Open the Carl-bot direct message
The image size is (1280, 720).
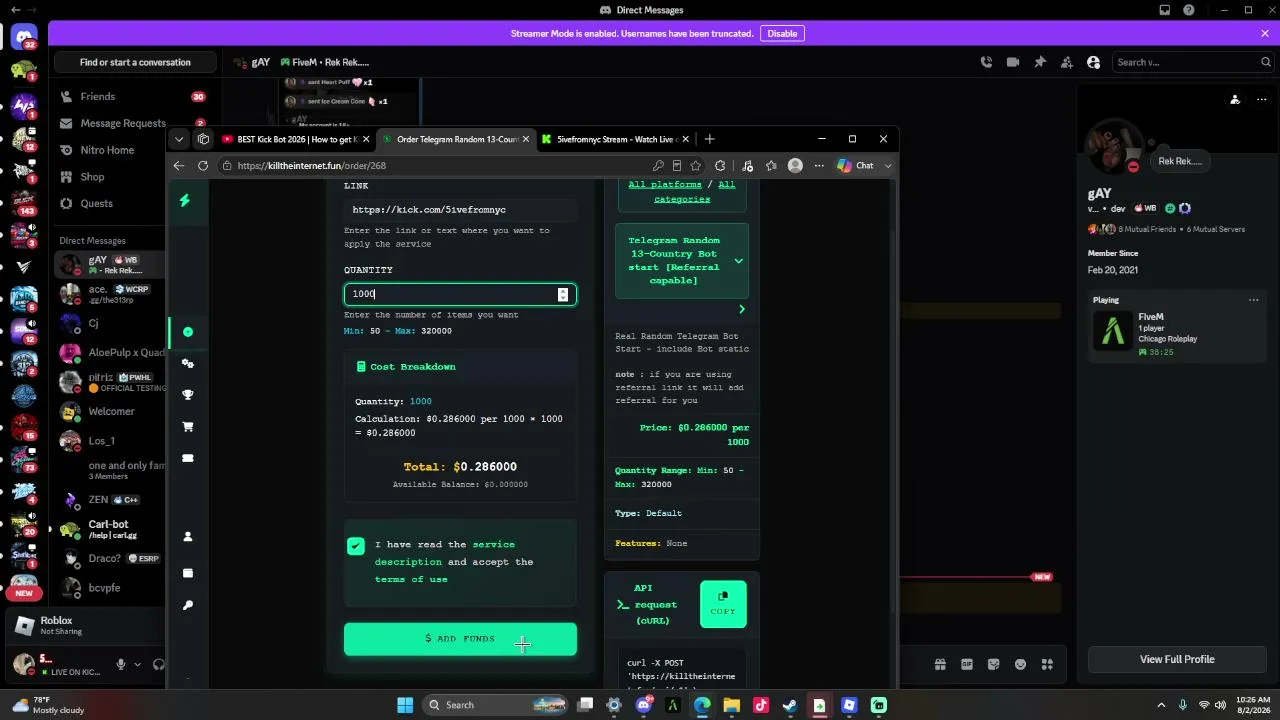click(x=112, y=529)
